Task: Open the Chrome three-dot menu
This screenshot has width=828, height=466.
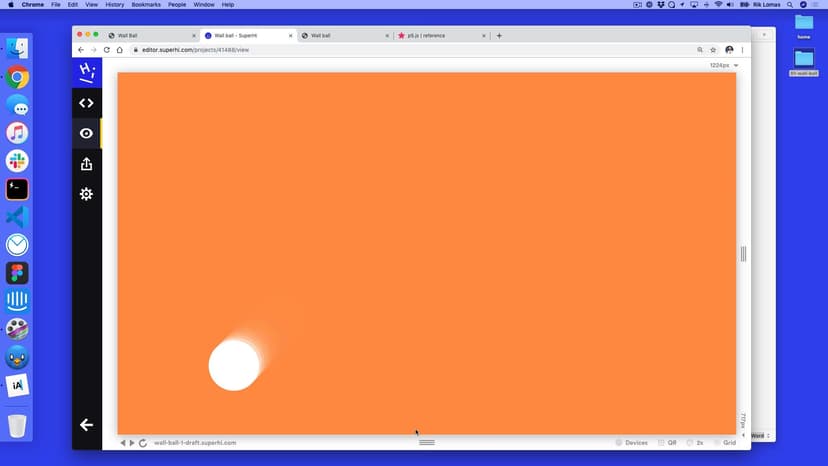Action: [742, 49]
